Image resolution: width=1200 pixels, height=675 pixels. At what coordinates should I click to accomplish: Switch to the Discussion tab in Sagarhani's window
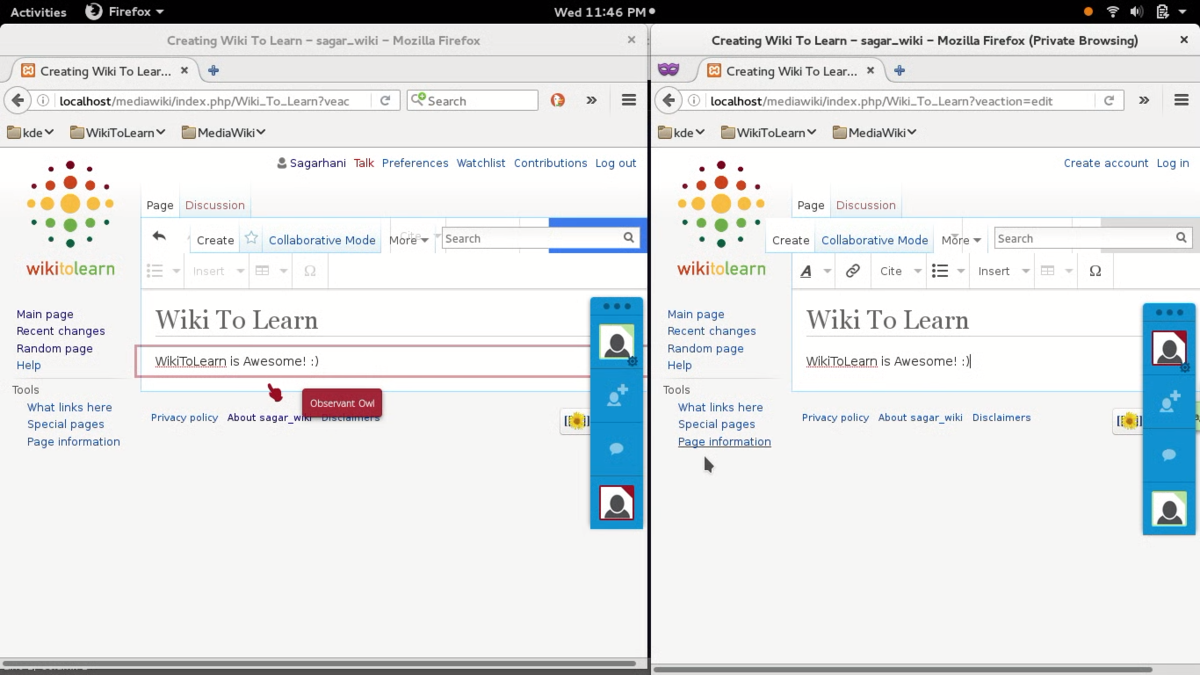pyautogui.click(x=215, y=205)
